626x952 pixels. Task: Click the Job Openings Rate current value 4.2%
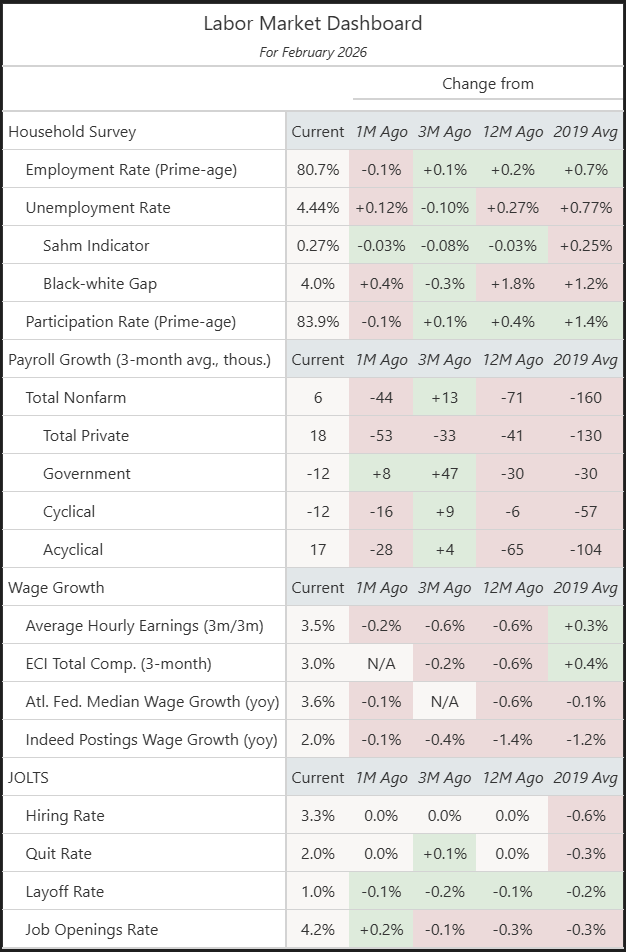(317, 930)
